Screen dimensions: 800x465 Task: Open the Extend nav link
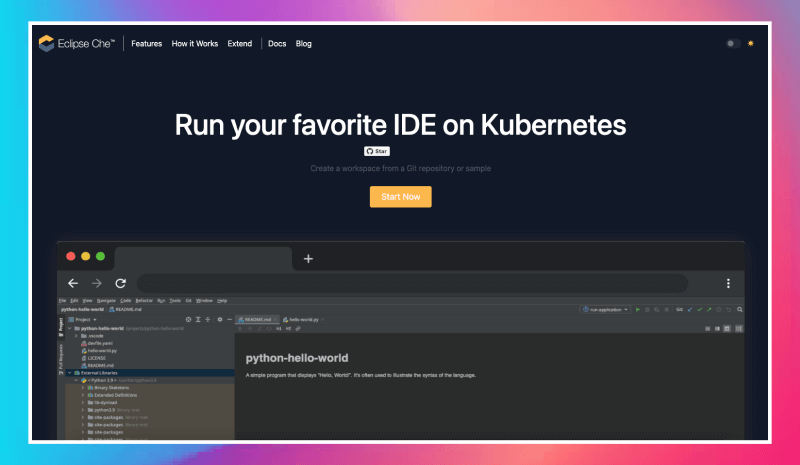(240, 43)
